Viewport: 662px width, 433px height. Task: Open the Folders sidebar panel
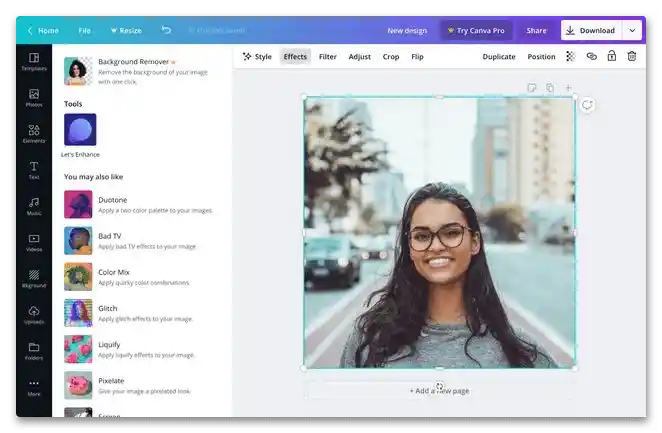point(34,351)
